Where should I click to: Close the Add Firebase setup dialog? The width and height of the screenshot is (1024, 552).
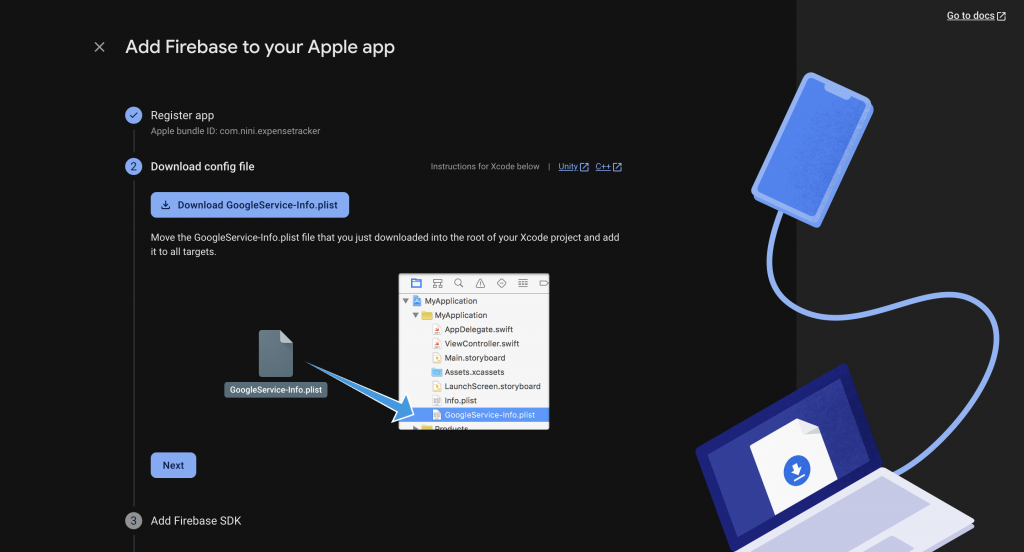tap(99, 47)
